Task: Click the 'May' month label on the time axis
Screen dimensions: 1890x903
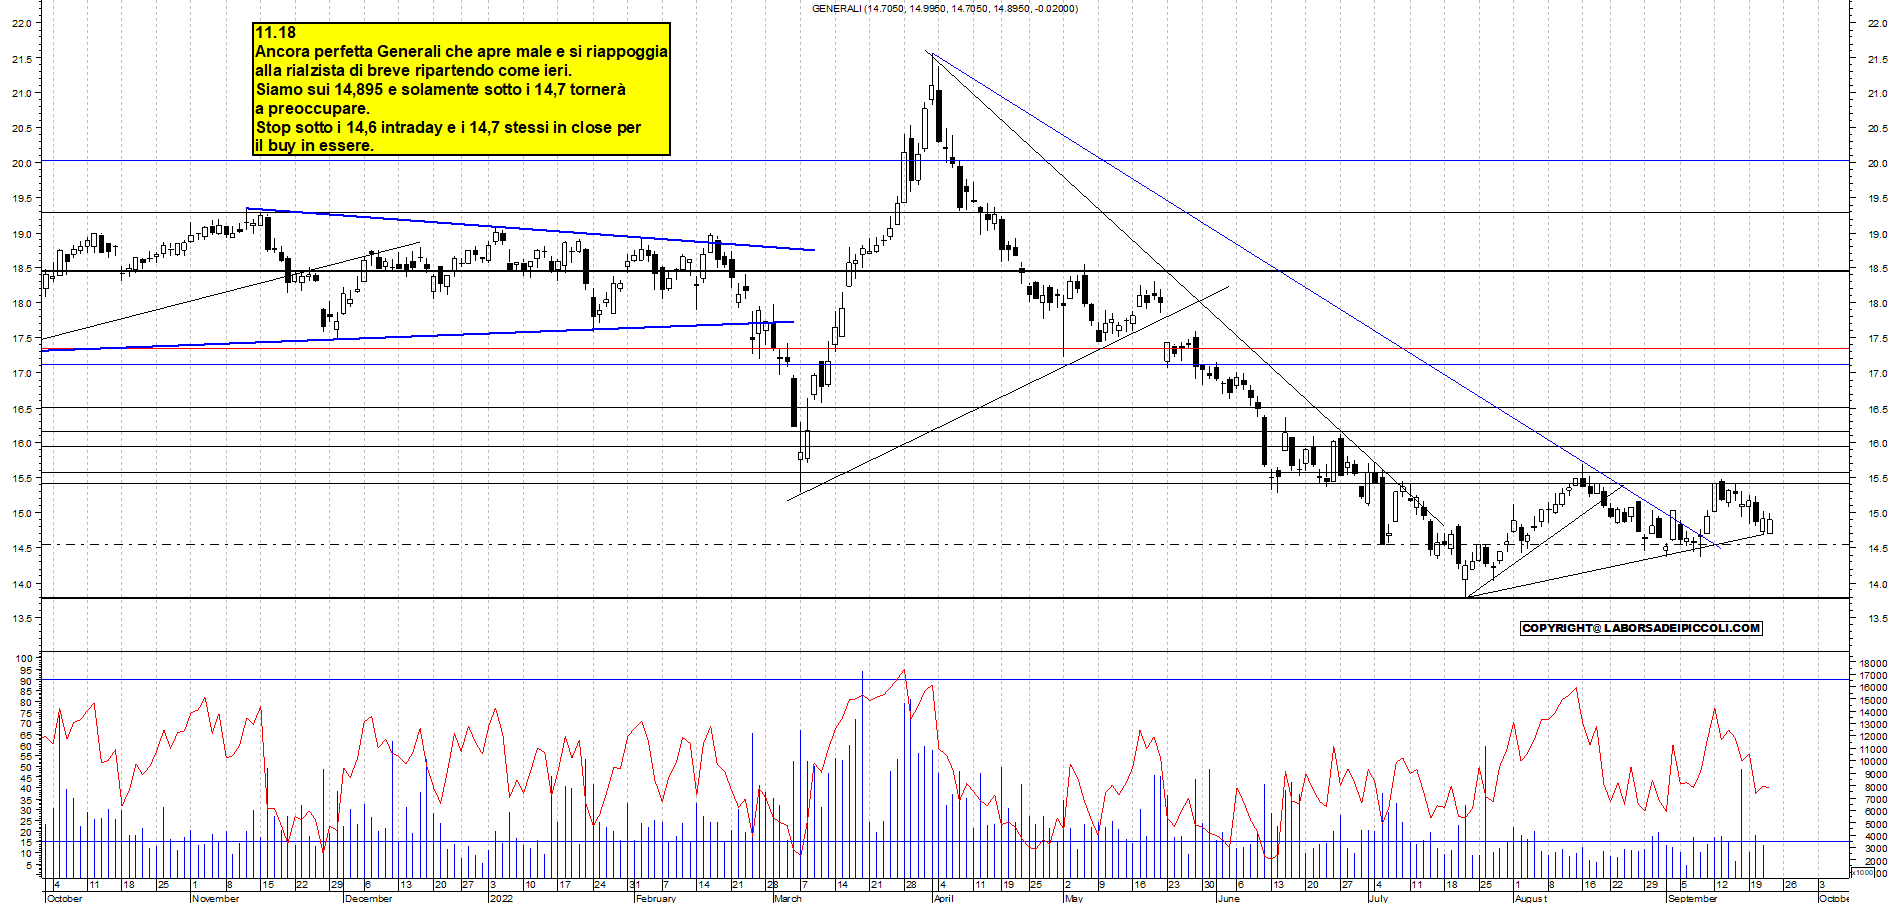Action: [x=1074, y=898]
